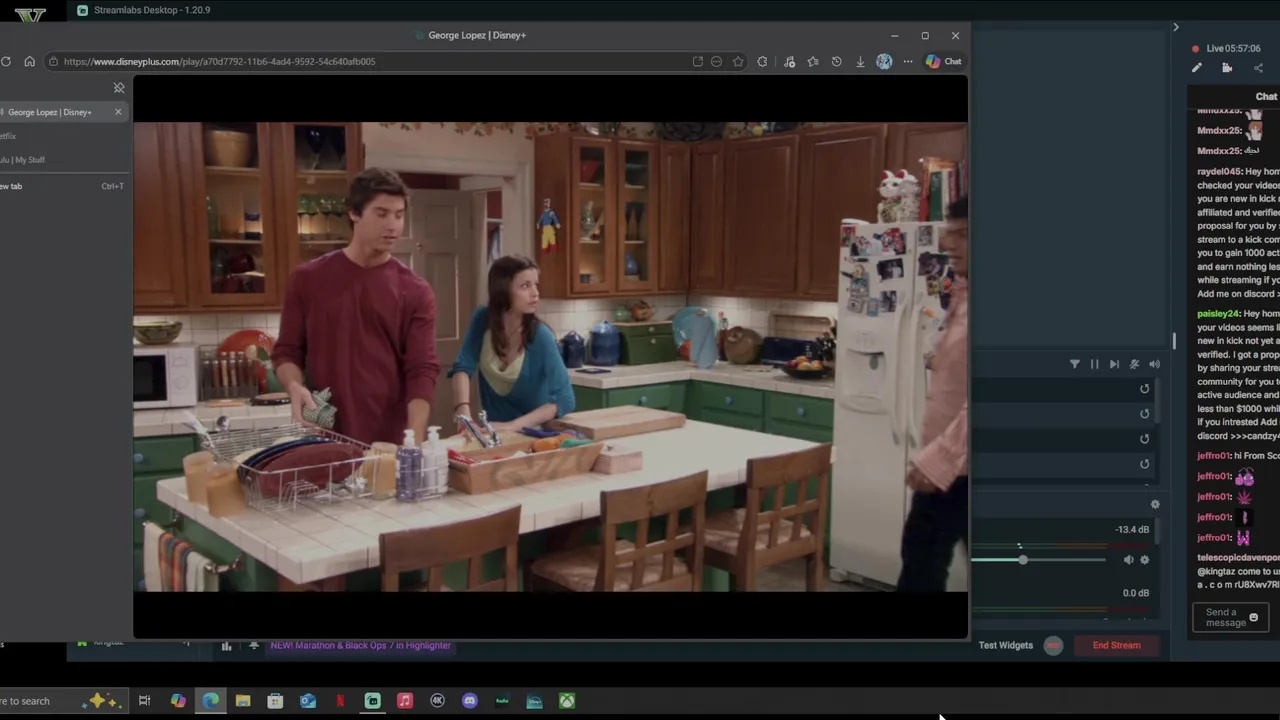Screen dimensions: 1280x720
Task: Open Apple Music from the taskbar
Action: click(x=405, y=701)
